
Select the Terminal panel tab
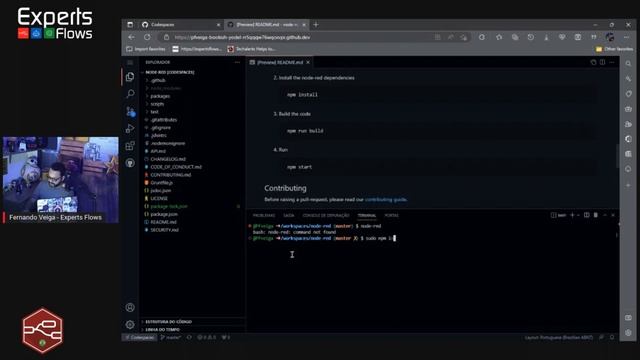pos(367,215)
